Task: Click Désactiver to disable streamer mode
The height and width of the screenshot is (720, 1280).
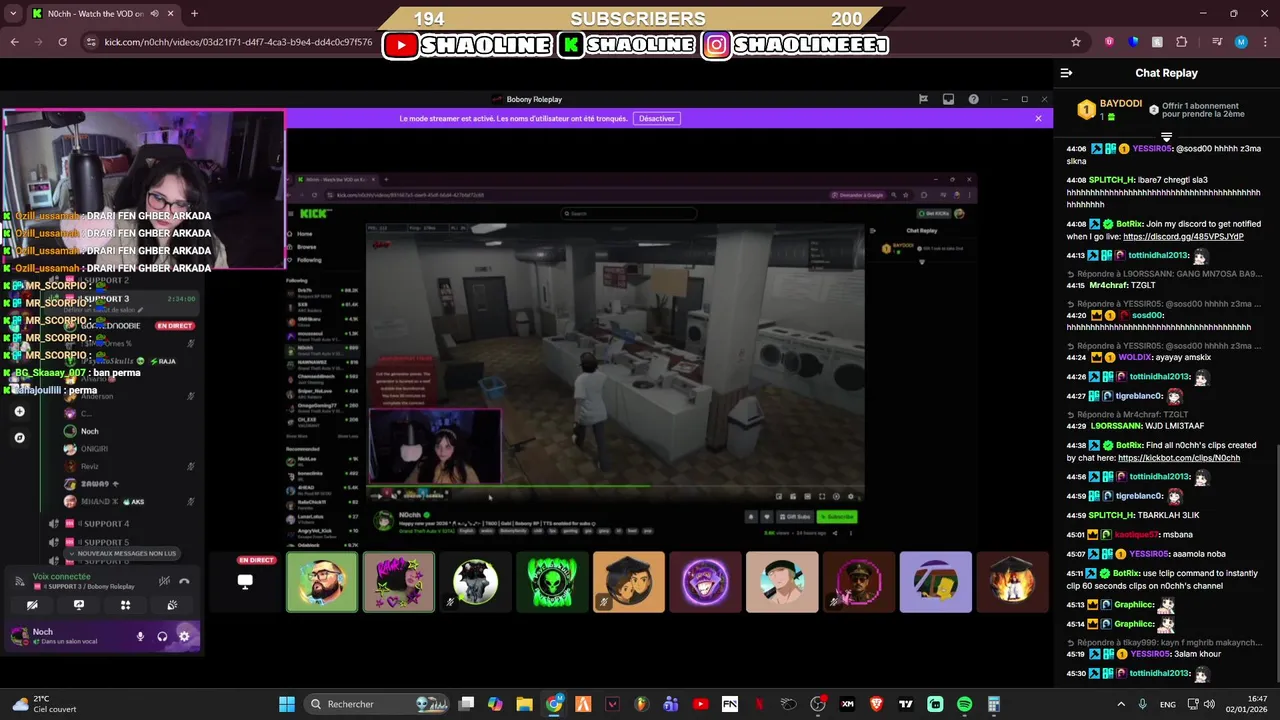Action: click(657, 118)
